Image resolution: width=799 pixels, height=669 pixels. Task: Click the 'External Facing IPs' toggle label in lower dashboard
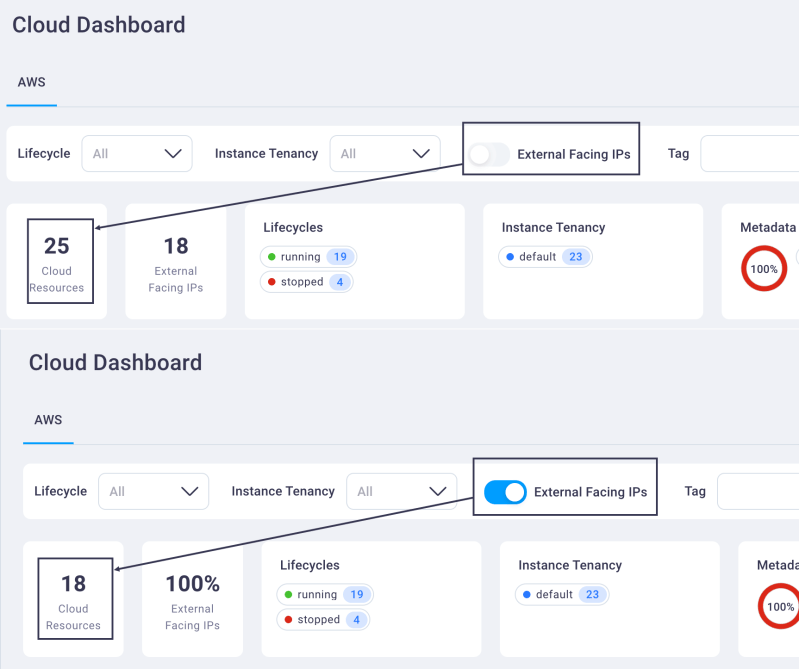click(x=591, y=492)
